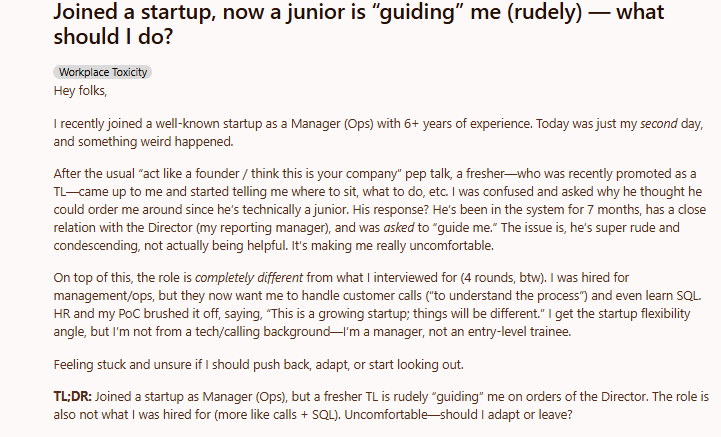The height and width of the screenshot is (437, 721).
Task: Click the italic phrase "completely different"
Action: click(249, 278)
